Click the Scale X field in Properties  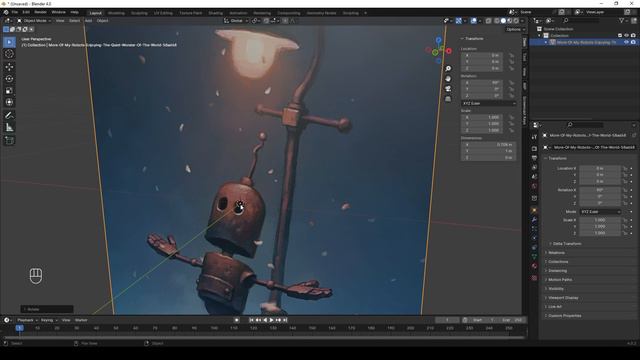click(600, 220)
